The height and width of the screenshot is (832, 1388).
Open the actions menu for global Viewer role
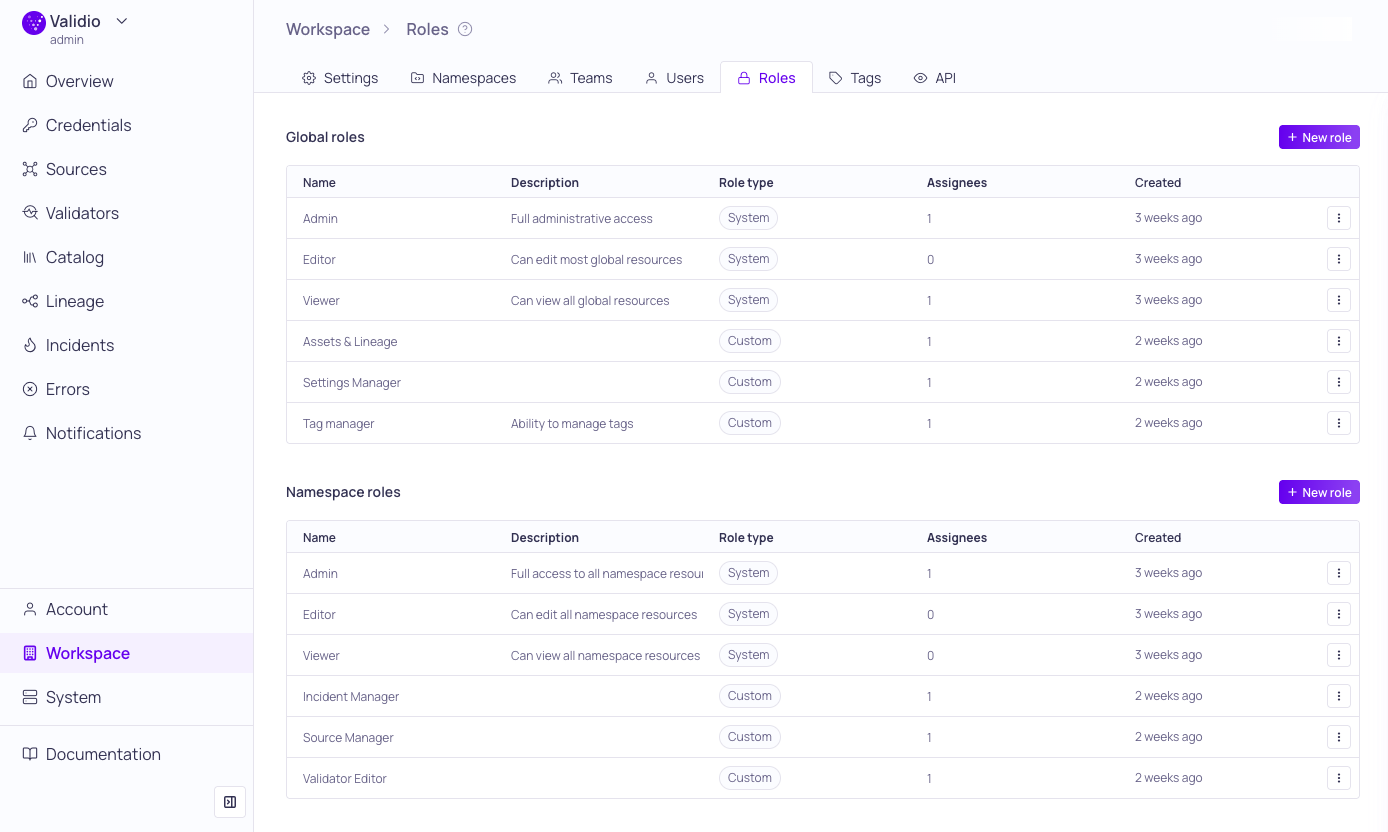1339,300
